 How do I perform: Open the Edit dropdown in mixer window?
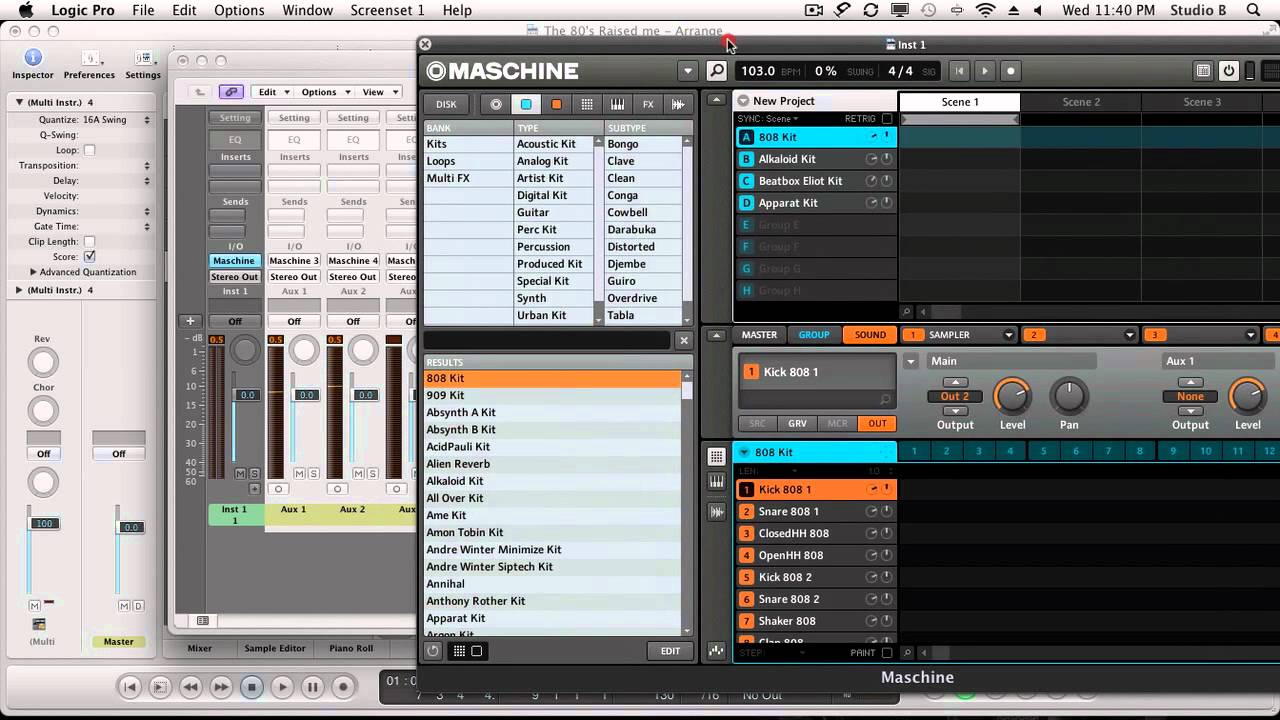(x=274, y=92)
